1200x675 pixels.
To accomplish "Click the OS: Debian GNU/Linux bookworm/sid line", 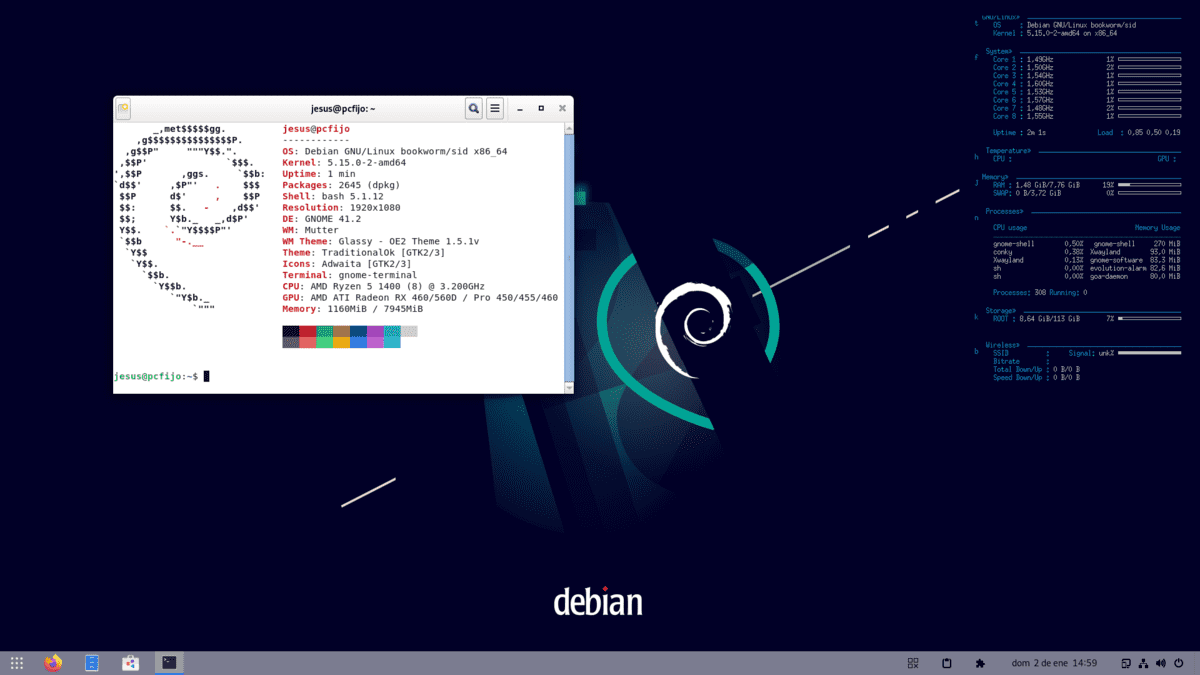I will (x=395, y=151).
